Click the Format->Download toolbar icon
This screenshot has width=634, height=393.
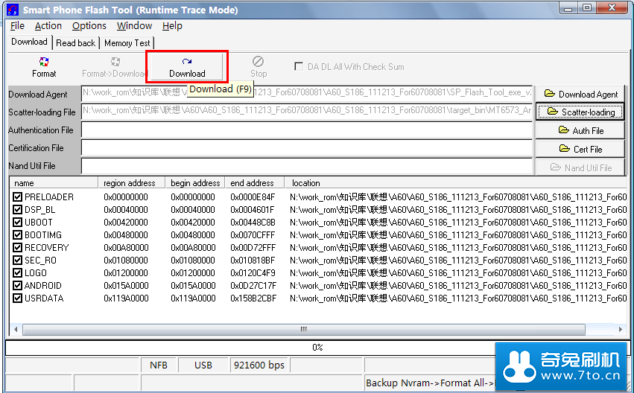click(115, 67)
